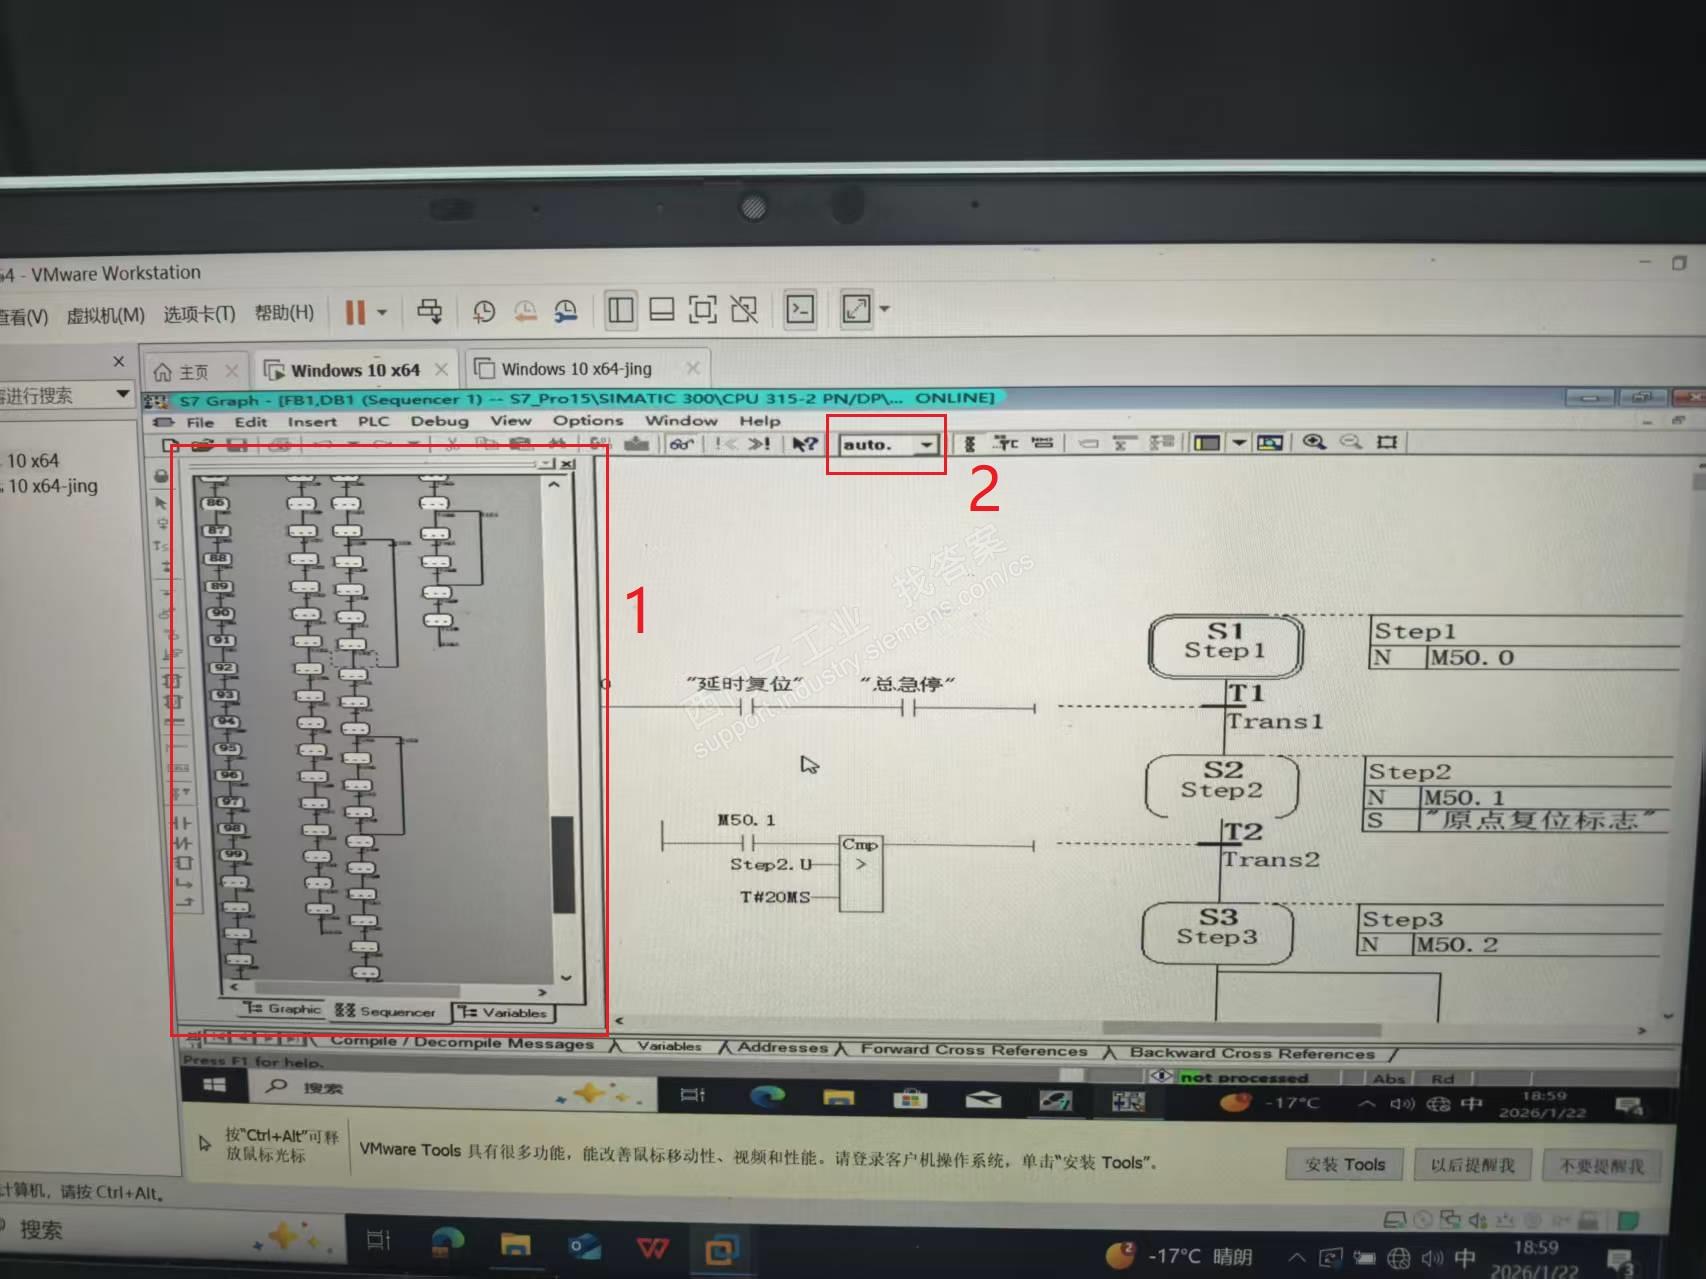Send Ctrl+Alt+Del to the virtual machine
The width and height of the screenshot is (1706, 1279).
tap(430, 311)
